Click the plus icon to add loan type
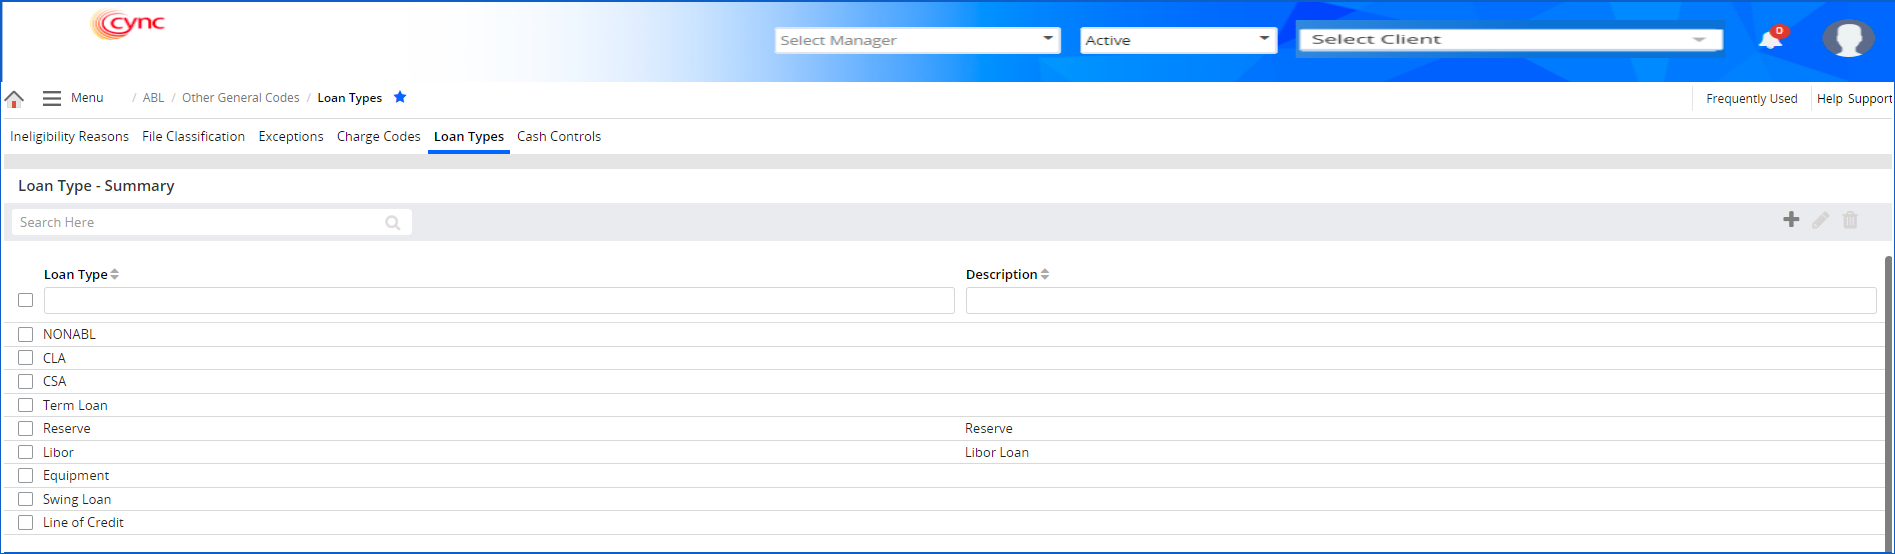Screen dimensions: 1895x554 coord(1791,220)
